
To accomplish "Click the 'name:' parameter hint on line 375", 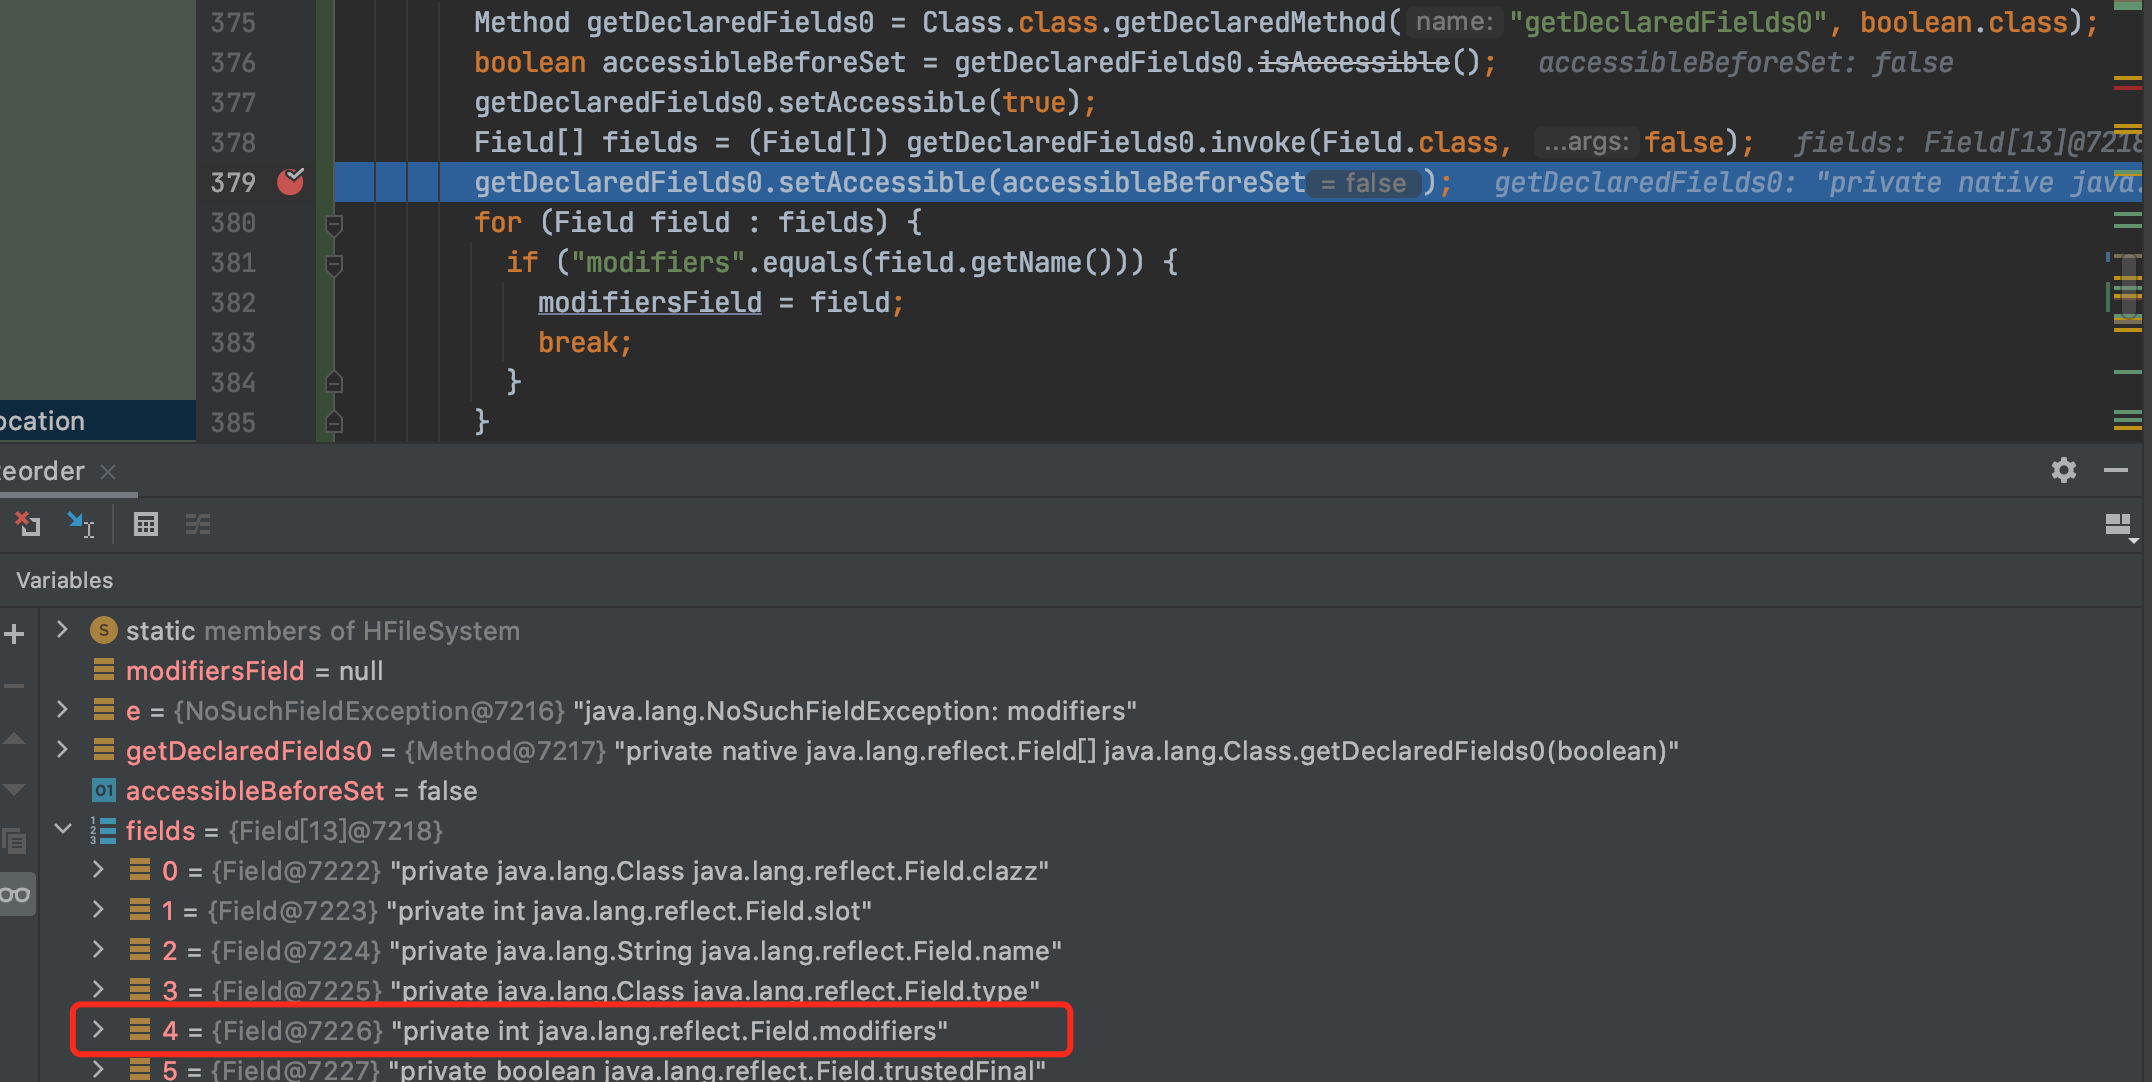I will click(1455, 22).
